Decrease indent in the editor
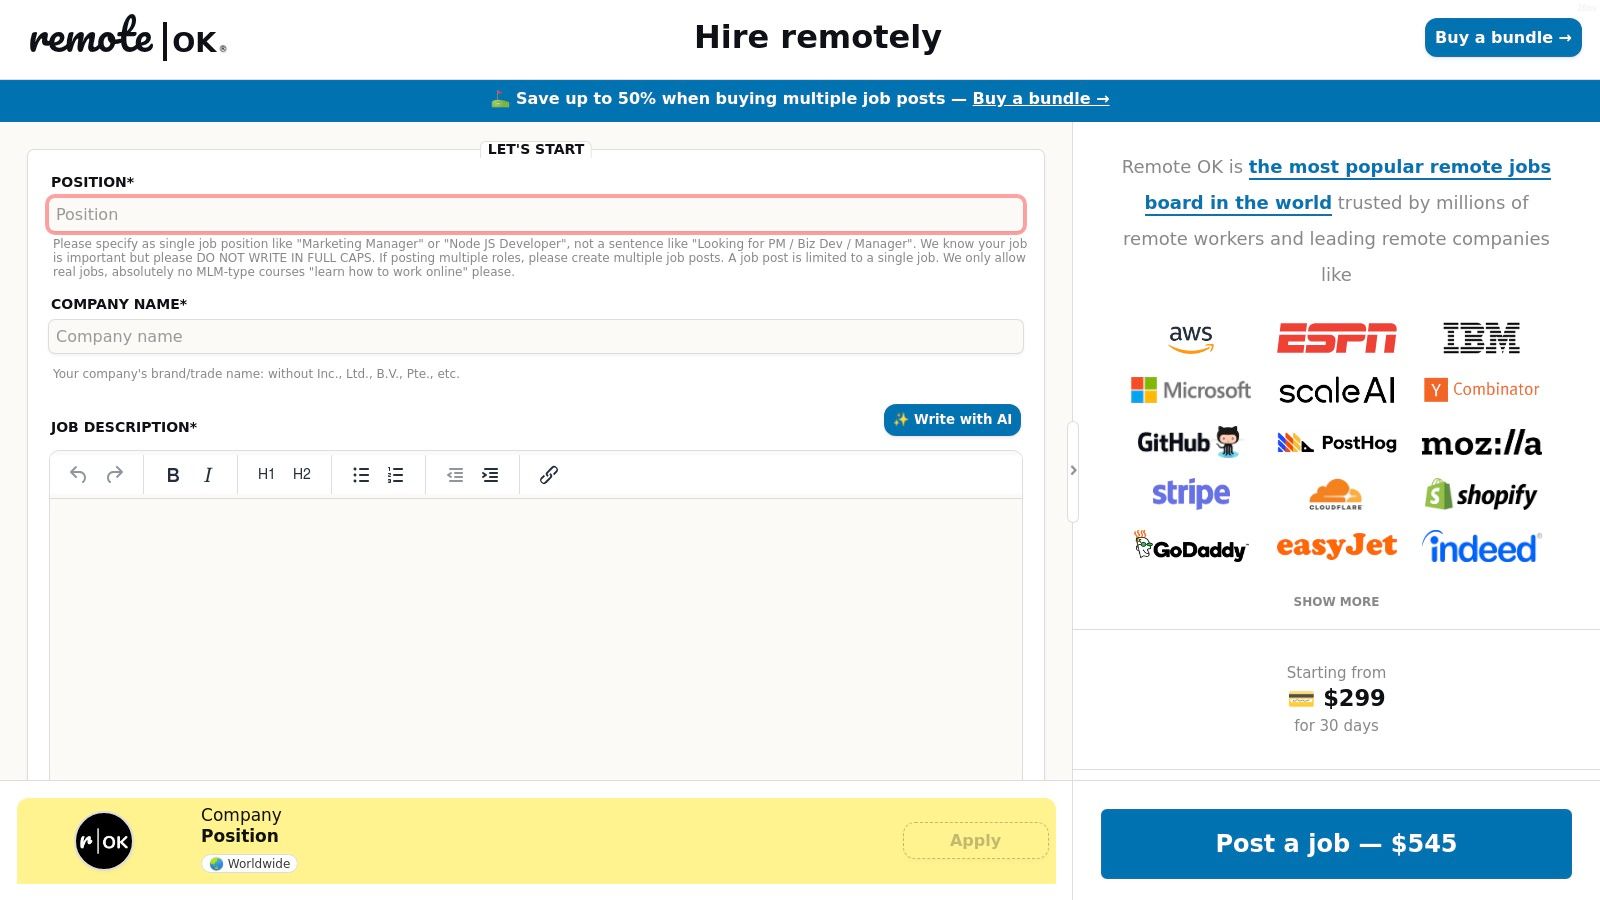Image resolution: width=1600 pixels, height=900 pixels. [455, 475]
